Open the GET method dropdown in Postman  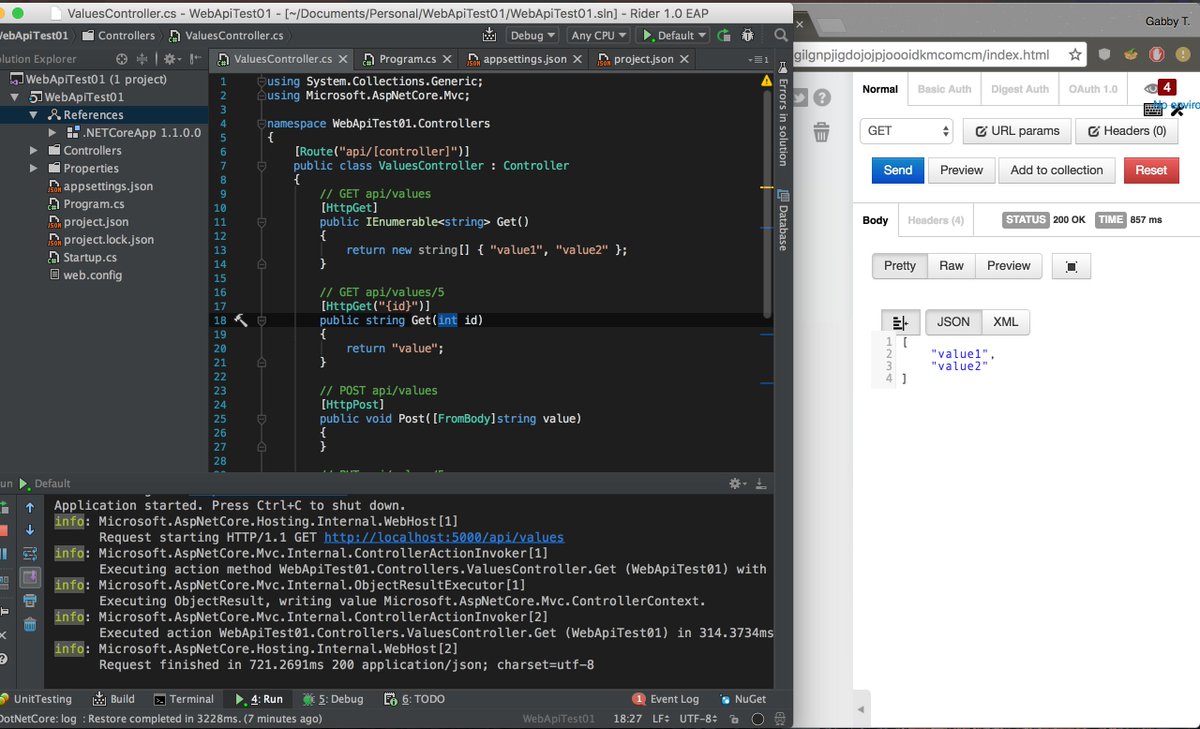point(907,131)
